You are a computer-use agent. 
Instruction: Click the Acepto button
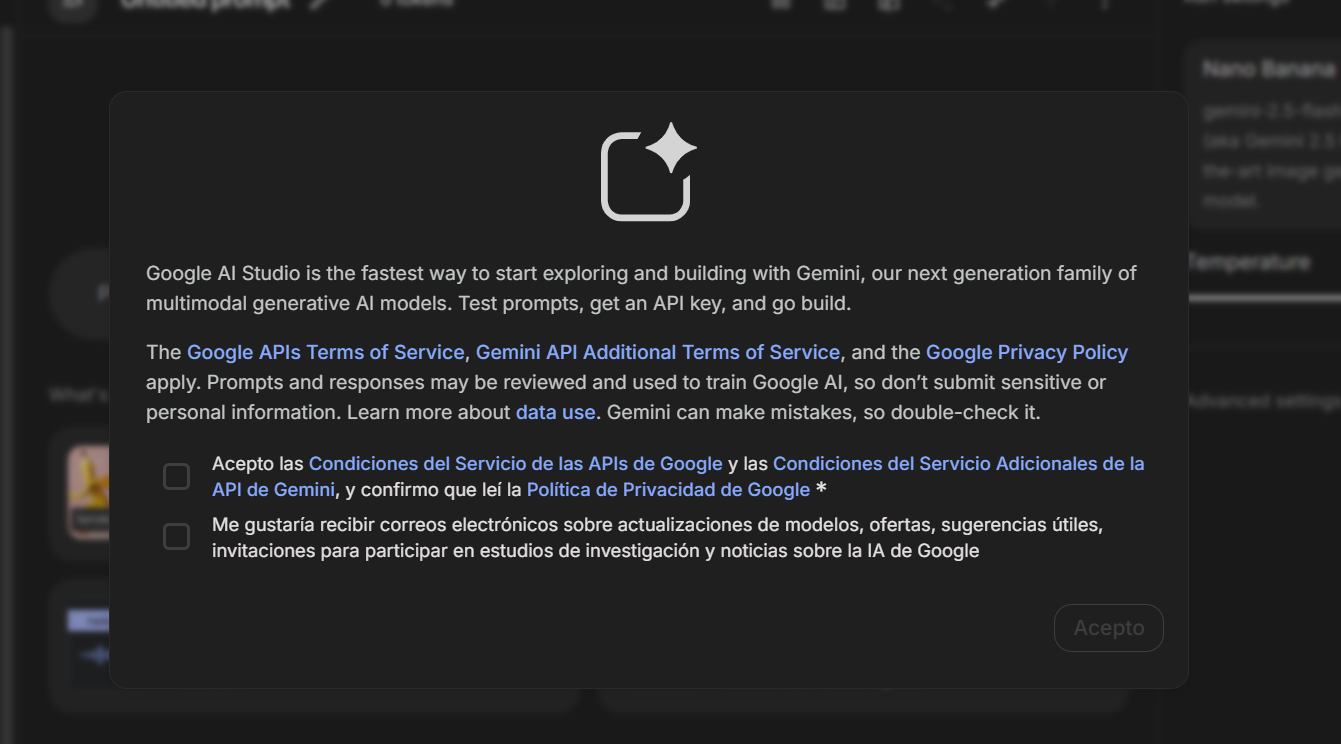coord(1108,628)
